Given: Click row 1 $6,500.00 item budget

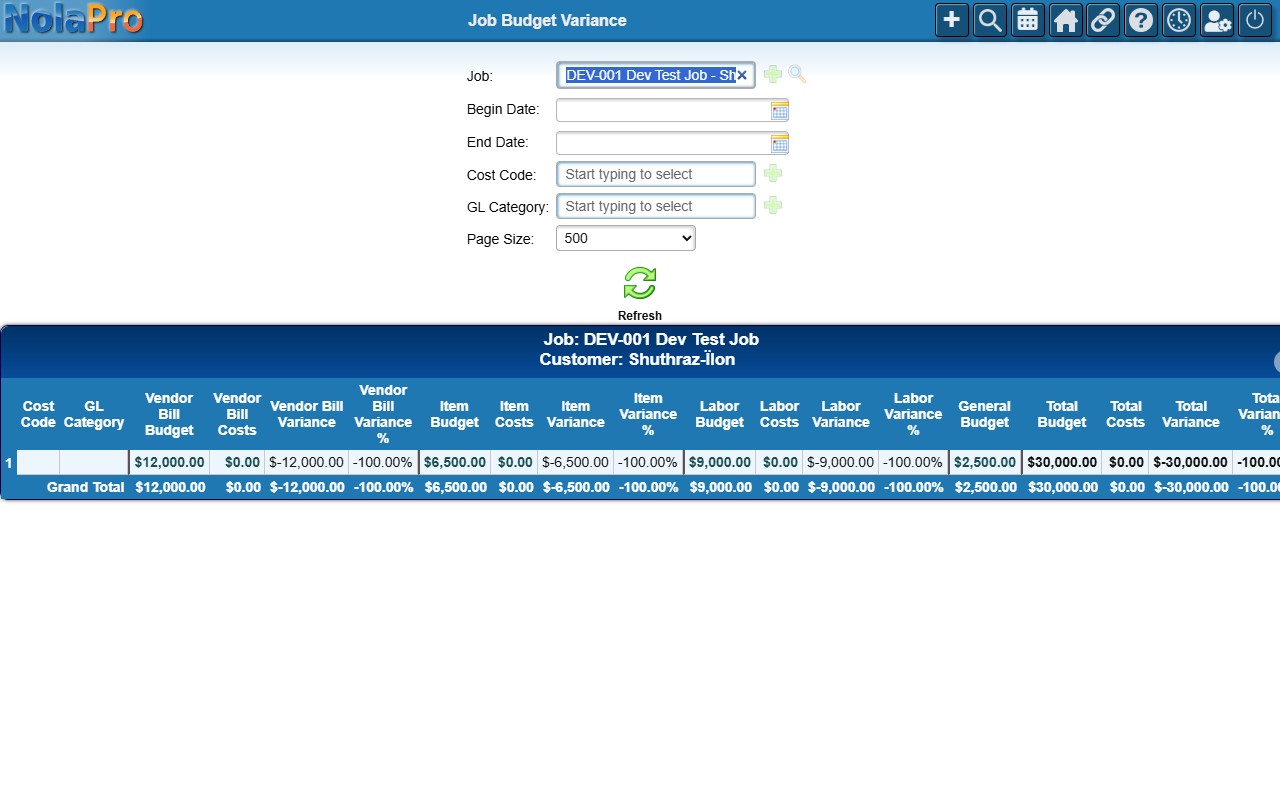Looking at the screenshot, I should [454, 463].
